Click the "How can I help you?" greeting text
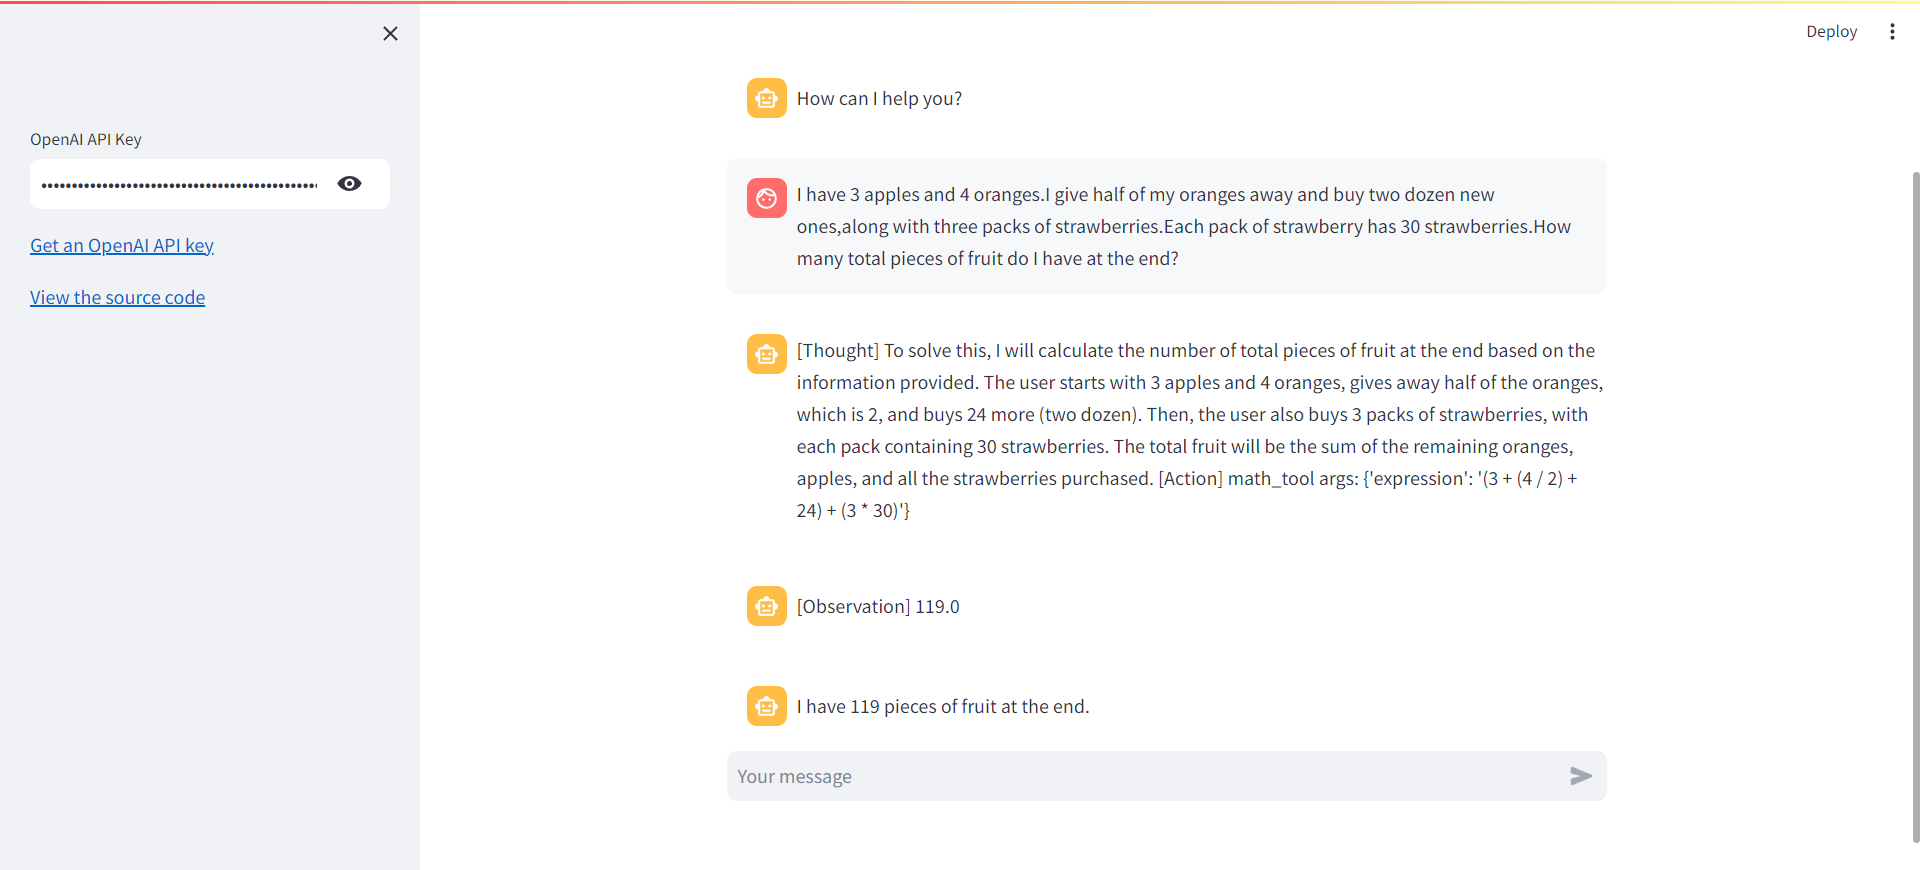Viewport: 1920px width, 870px height. coord(879,99)
